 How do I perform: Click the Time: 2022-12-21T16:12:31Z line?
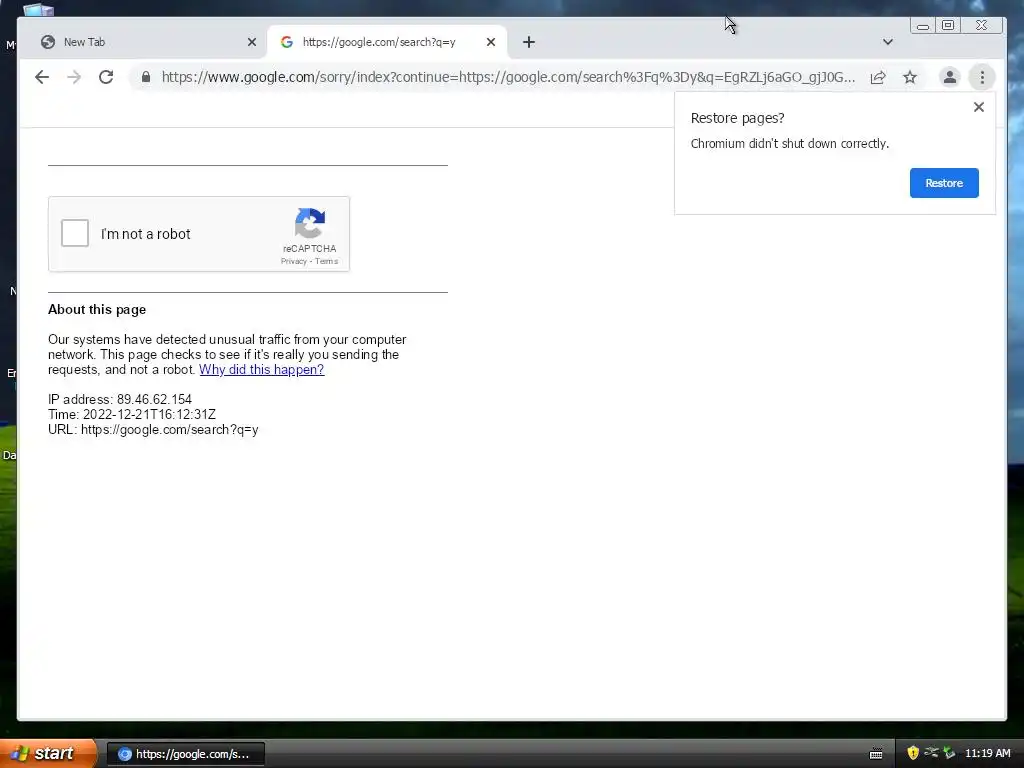pyautogui.click(x=132, y=415)
